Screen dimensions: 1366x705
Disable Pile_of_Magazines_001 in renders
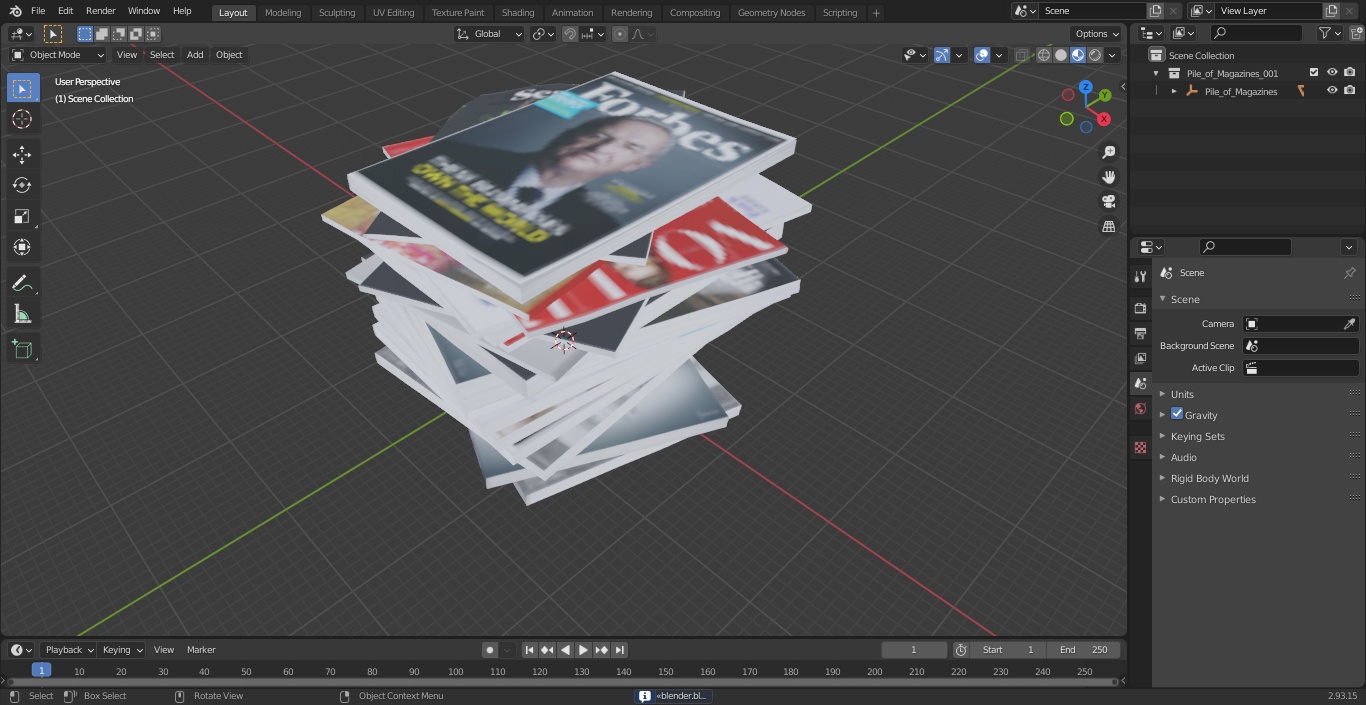[x=1350, y=73]
